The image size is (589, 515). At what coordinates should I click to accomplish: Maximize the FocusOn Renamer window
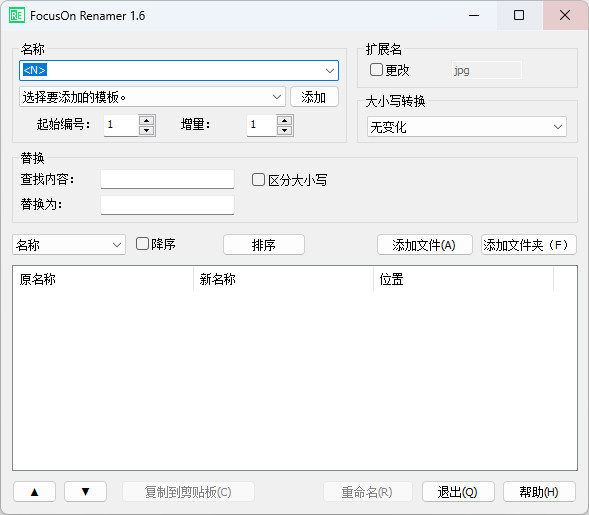pyautogui.click(x=519, y=15)
